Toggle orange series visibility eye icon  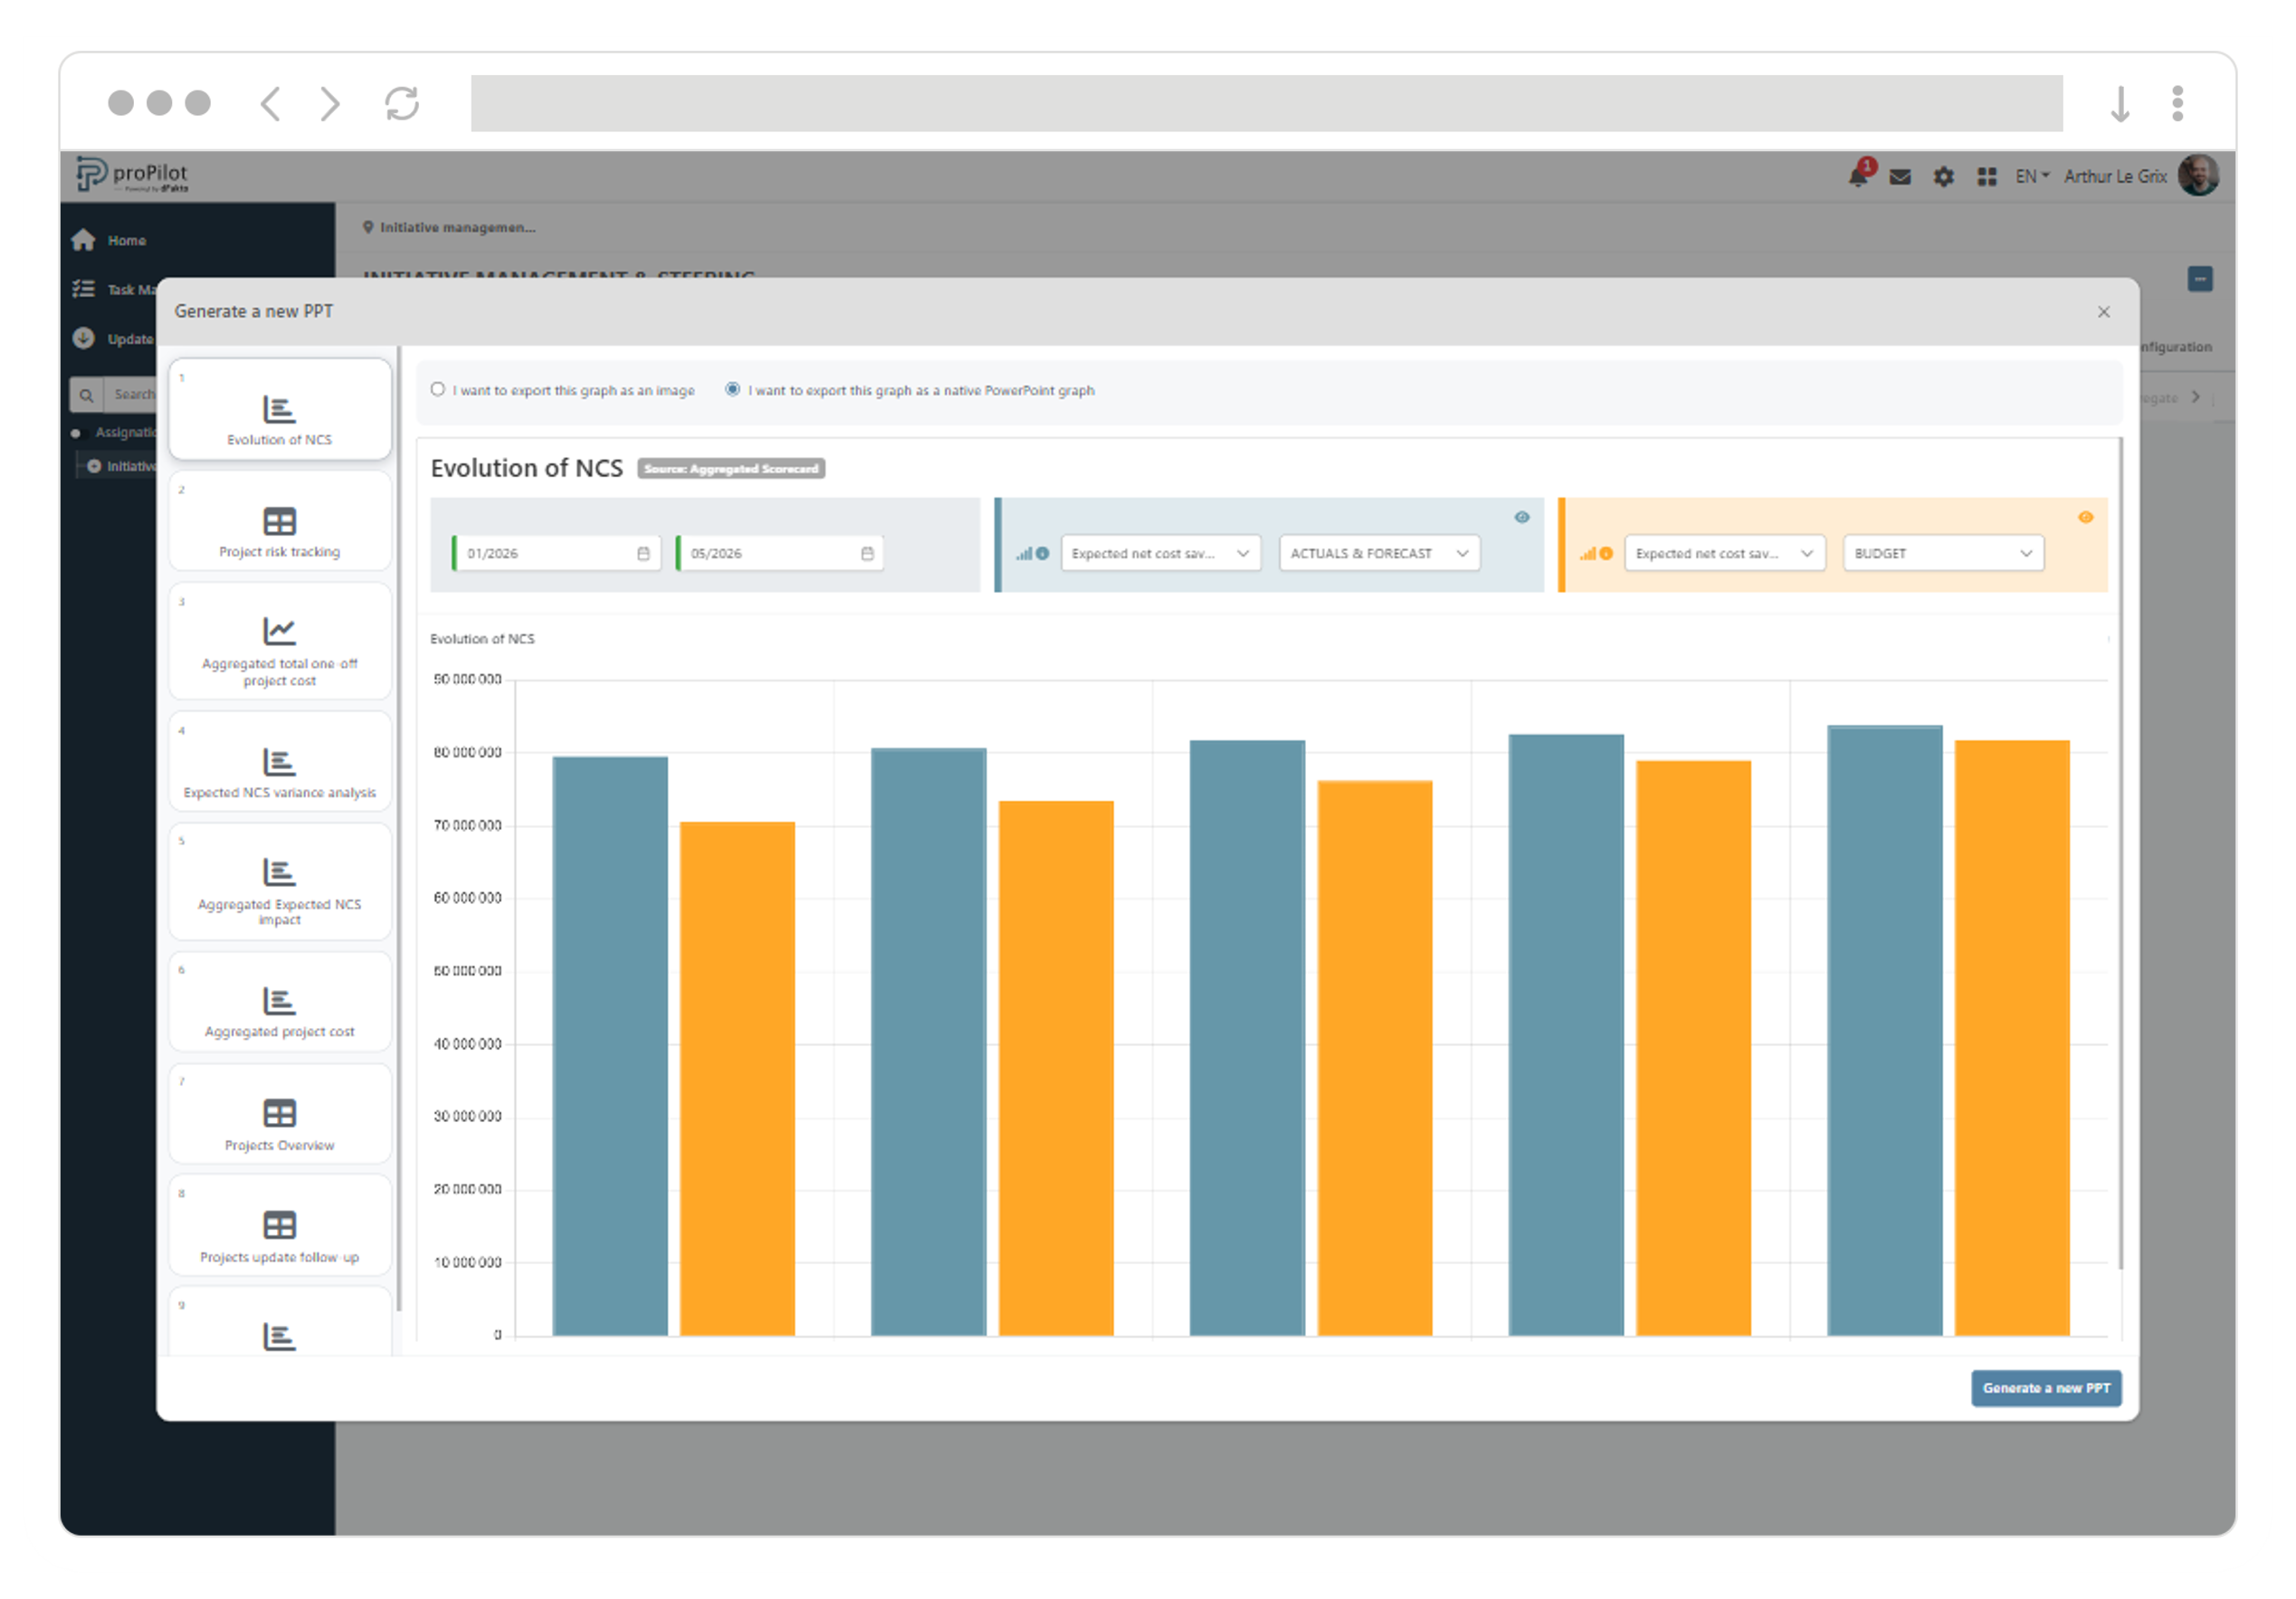click(x=2085, y=518)
